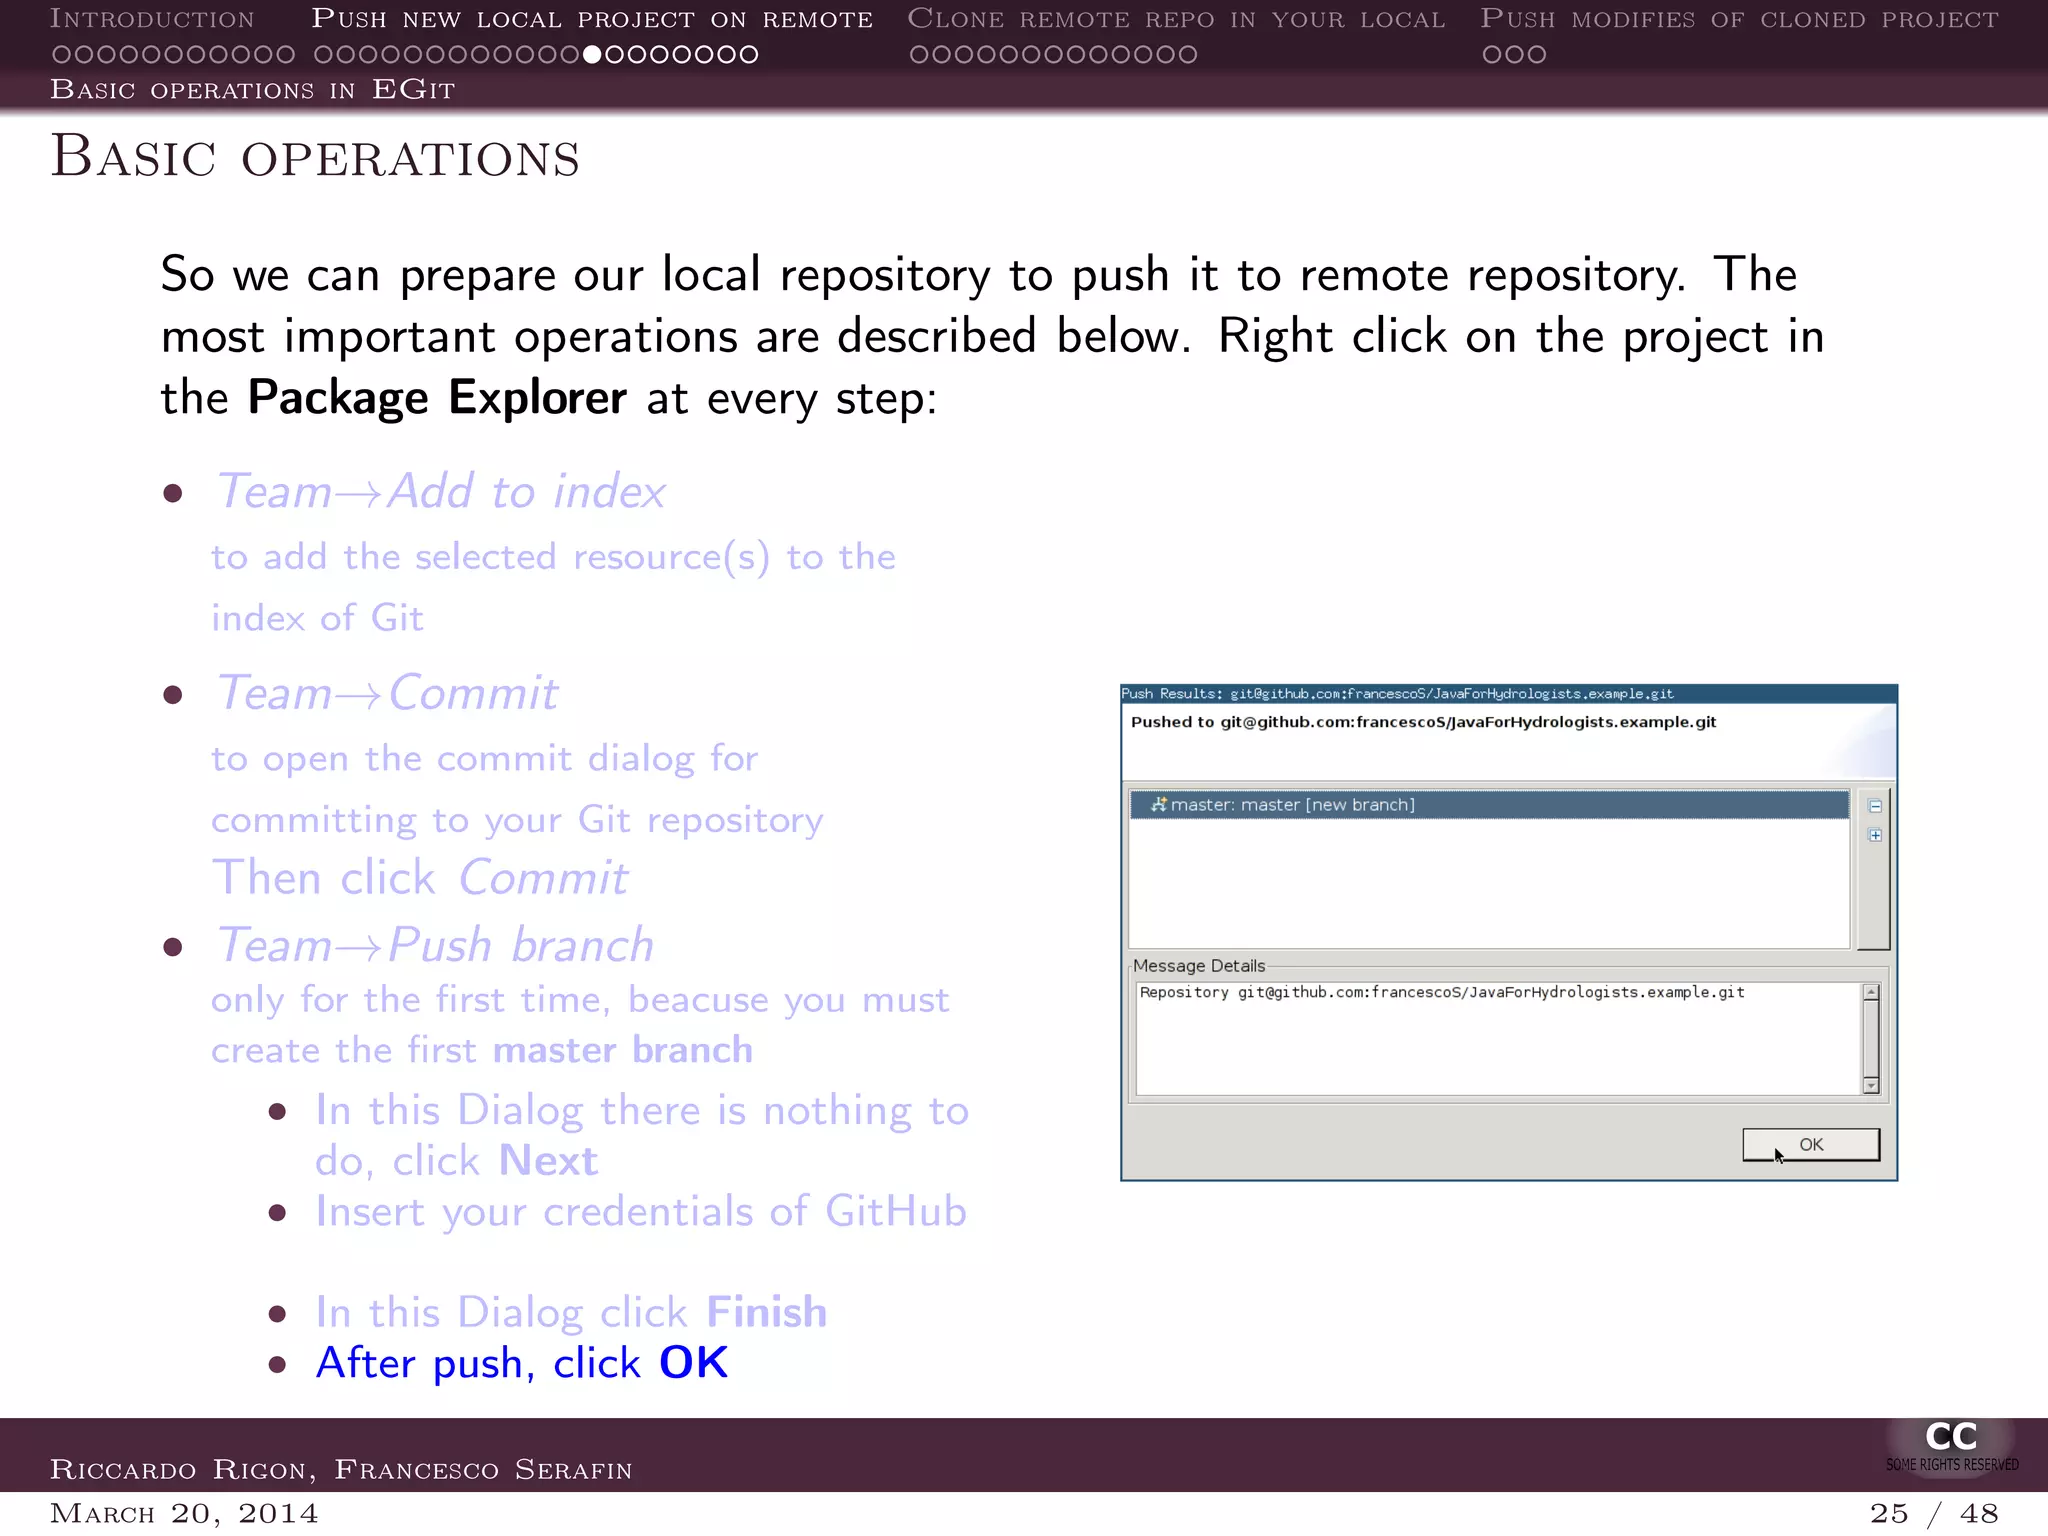Click the Team→Commit bullet text
The width and height of the screenshot is (2048, 1536).
387,693
